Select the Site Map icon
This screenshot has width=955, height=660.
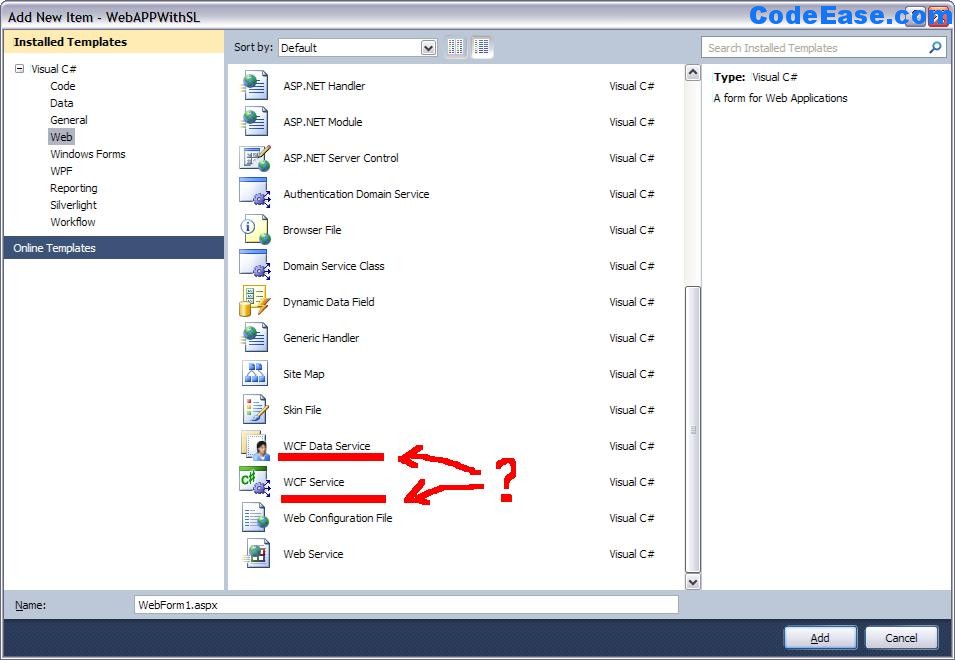coord(255,374)
